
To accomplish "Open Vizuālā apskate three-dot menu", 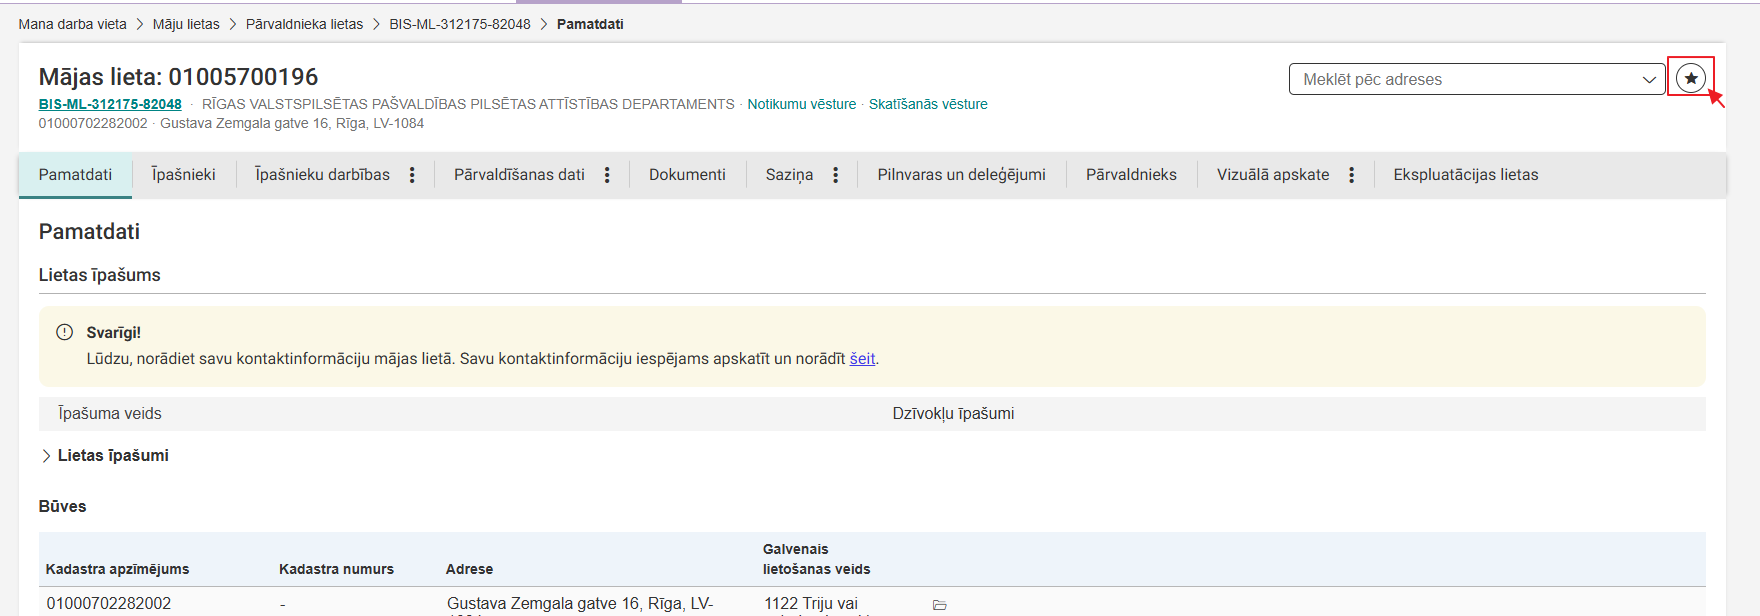I will (1351, 175).
